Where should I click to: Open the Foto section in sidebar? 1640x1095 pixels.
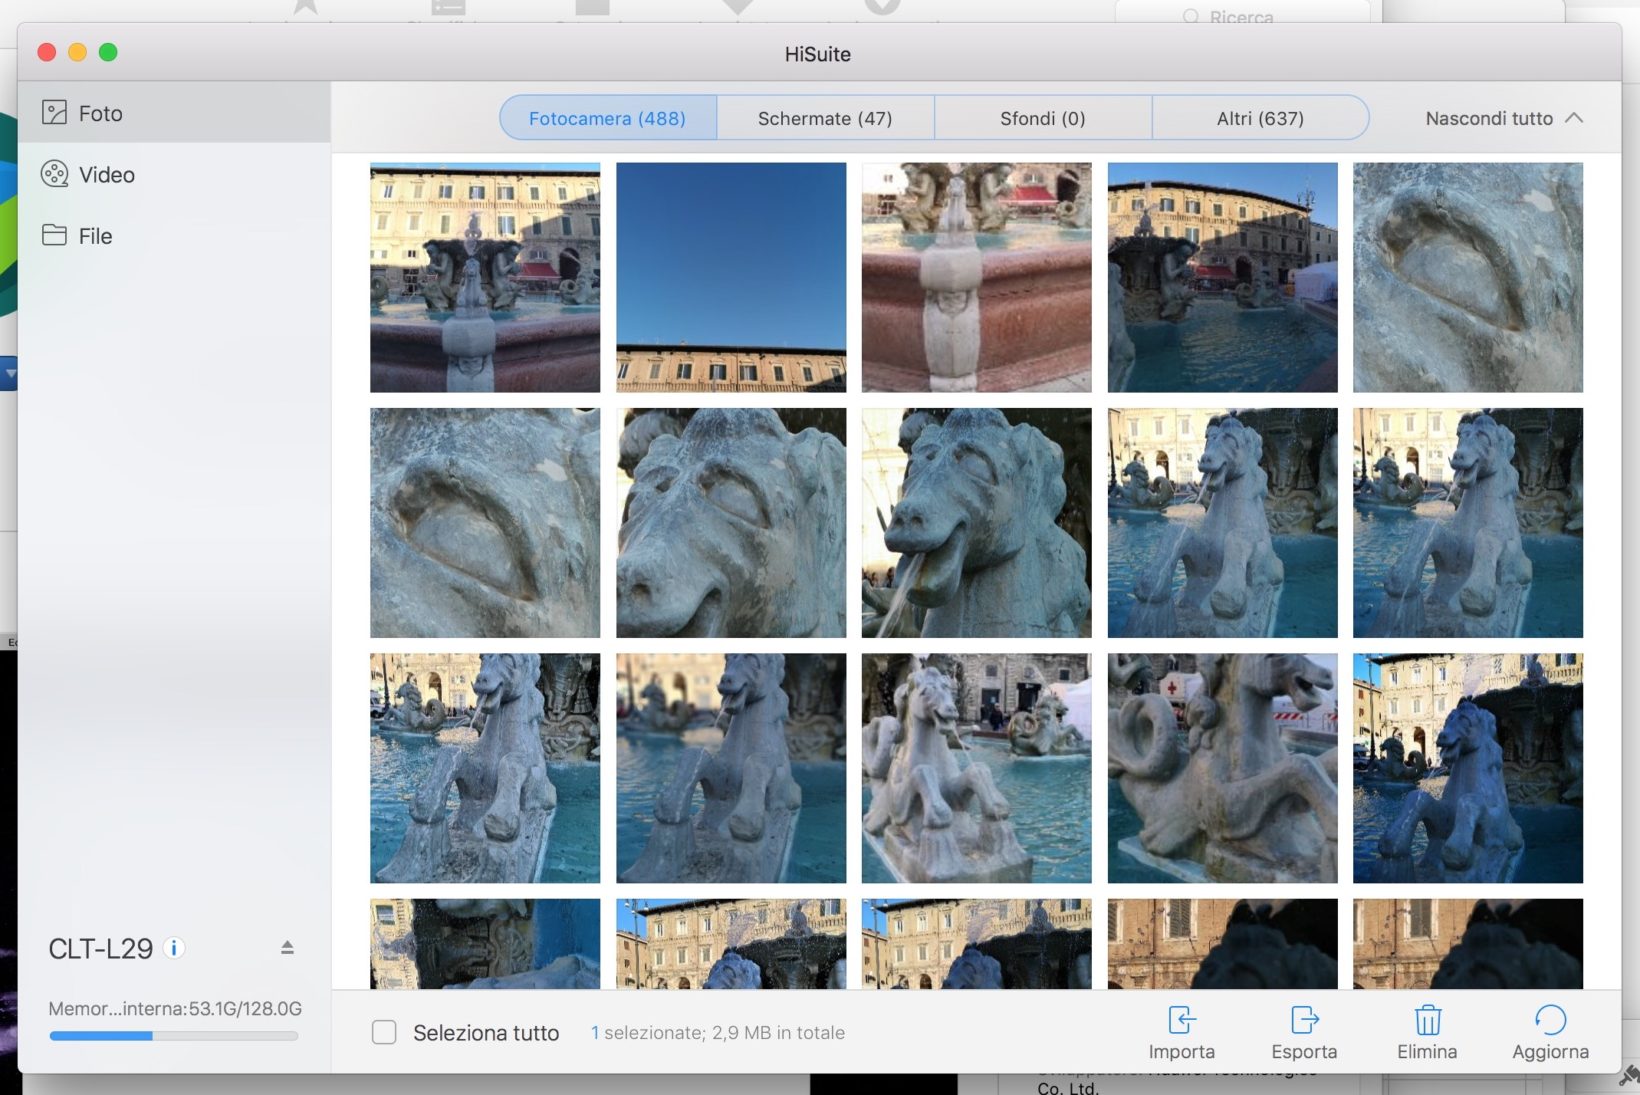point(174,113)
